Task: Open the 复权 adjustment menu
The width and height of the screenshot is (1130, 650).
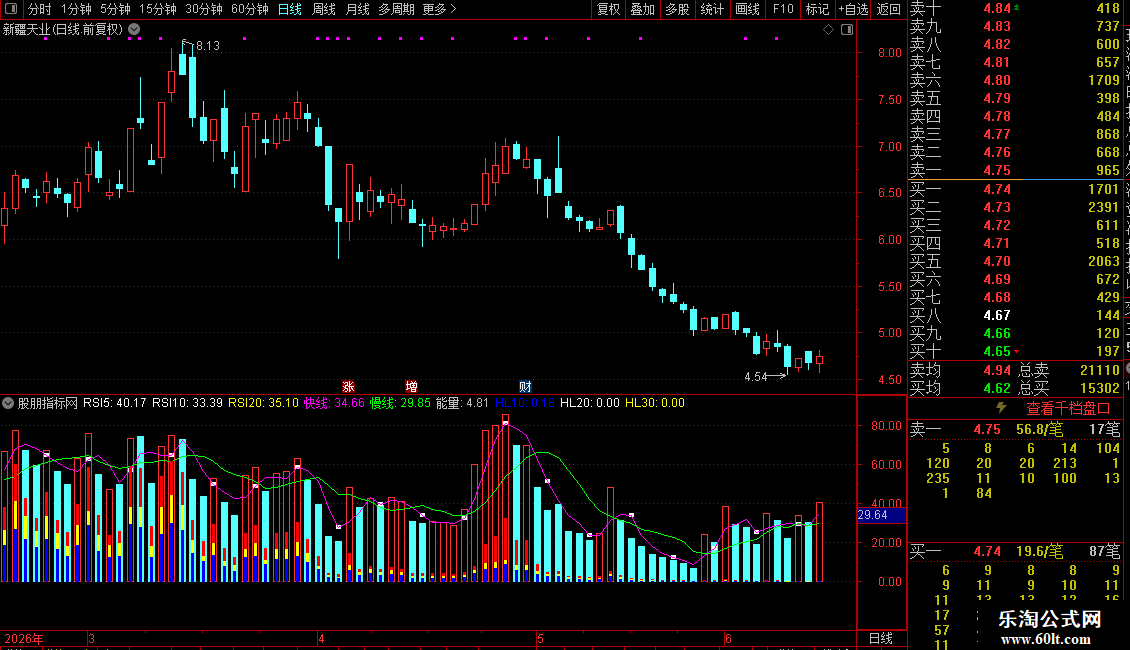Action: pyautogui.click(x=608, y=9)
